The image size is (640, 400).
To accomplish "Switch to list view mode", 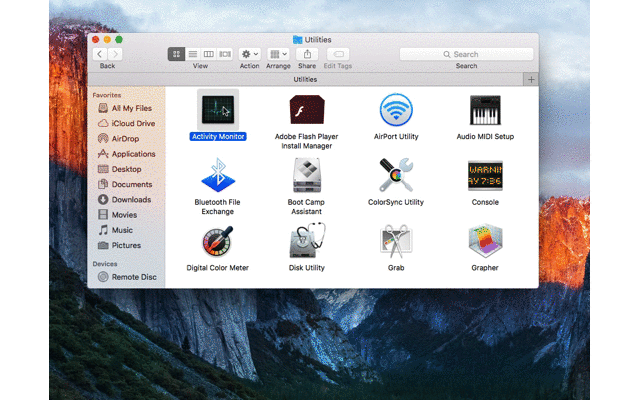I will pyautogui.click(x=193, y=54).
